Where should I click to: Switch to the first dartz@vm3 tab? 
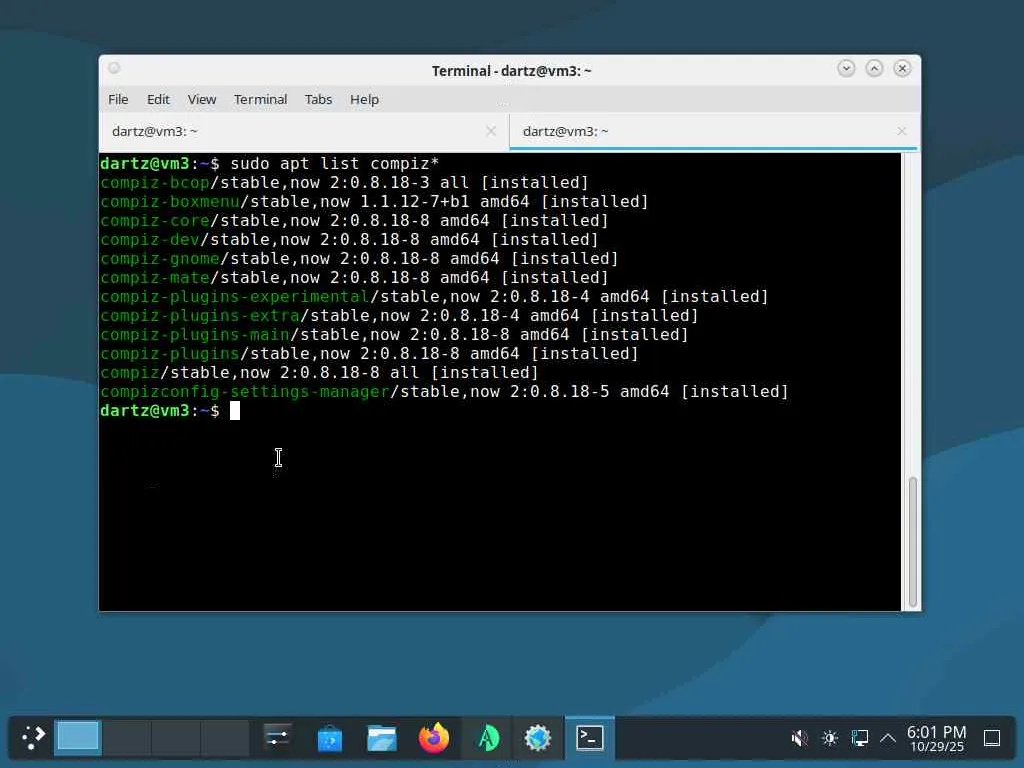(x=304, y=131)
